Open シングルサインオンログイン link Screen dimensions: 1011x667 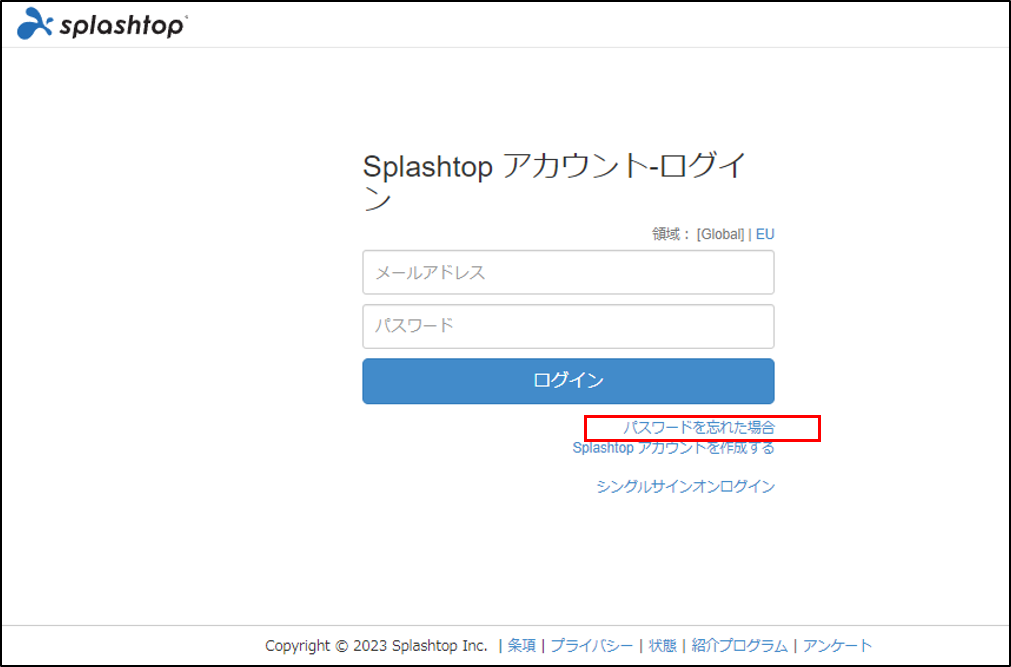click(685, 486)
